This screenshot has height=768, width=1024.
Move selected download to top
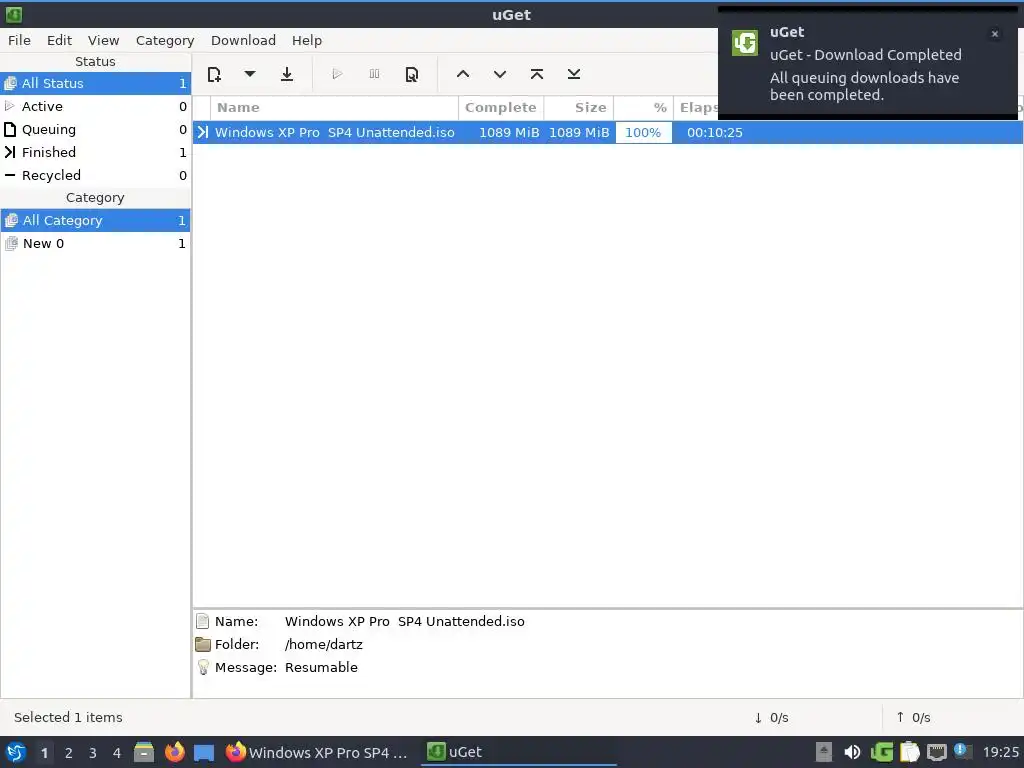tap(537, 74)
